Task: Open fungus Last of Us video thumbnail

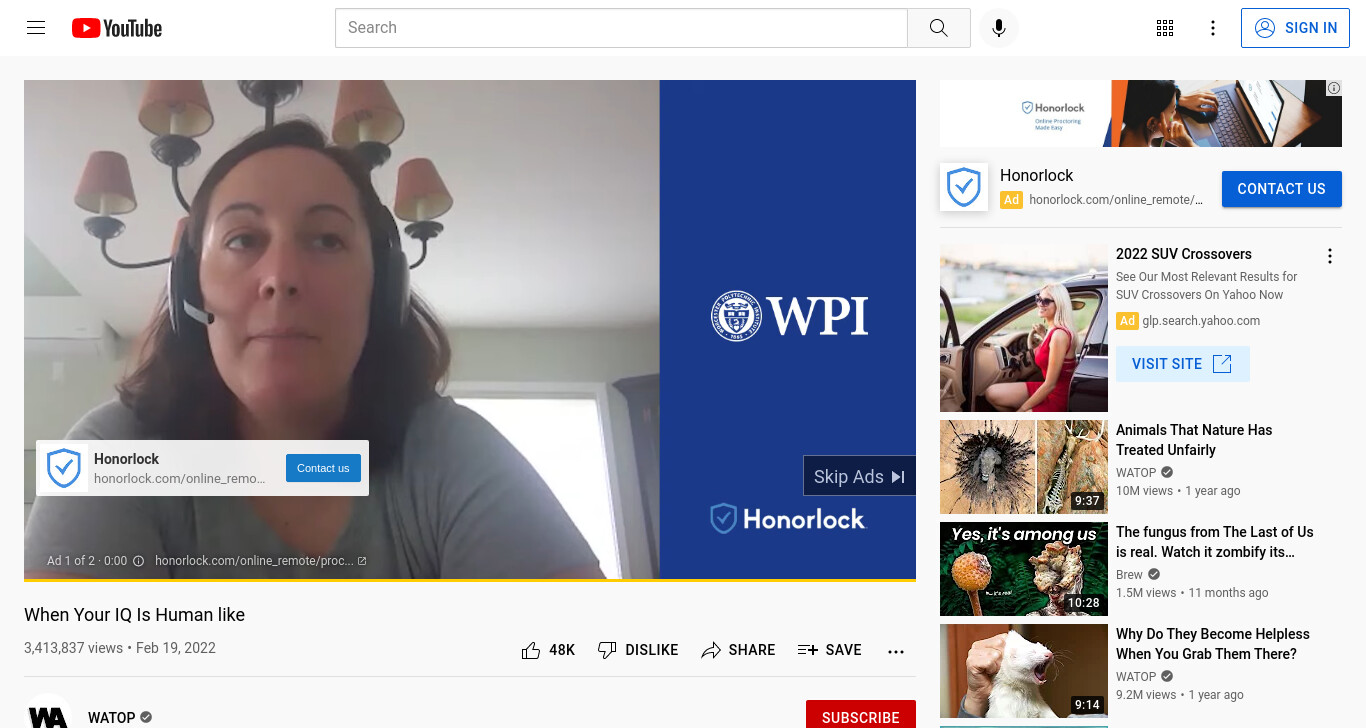Action: coord(1024,569)
